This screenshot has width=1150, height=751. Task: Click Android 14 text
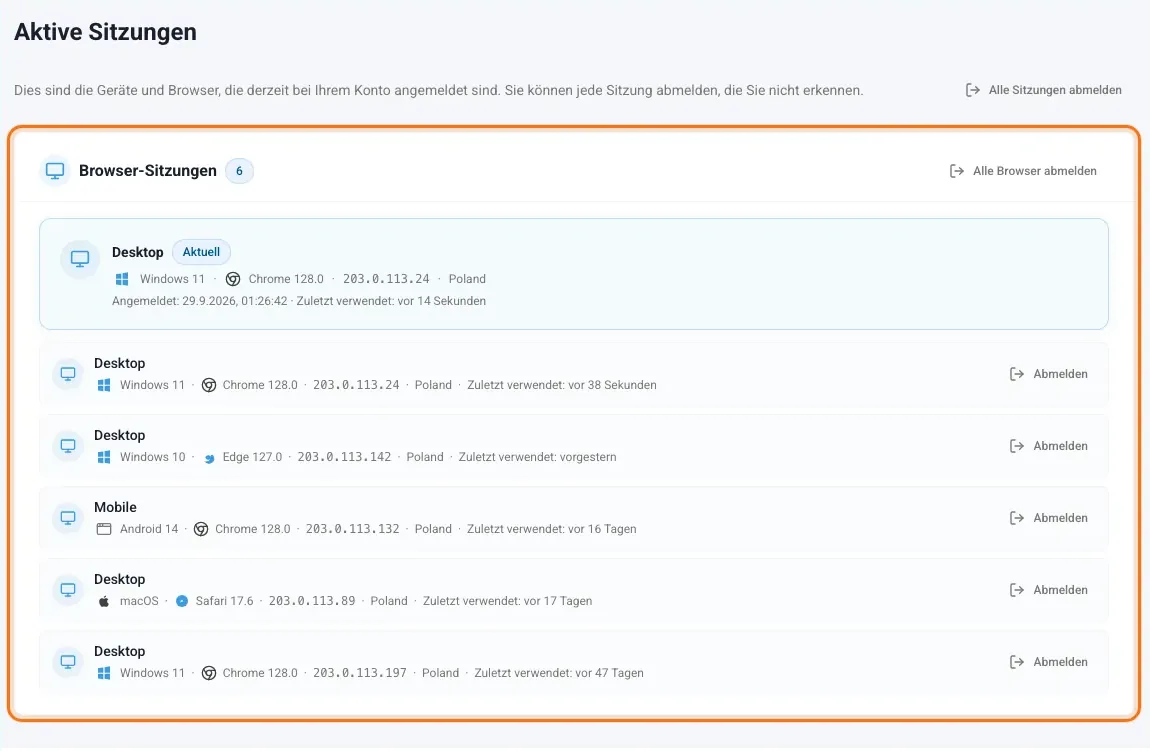(149, 529)
